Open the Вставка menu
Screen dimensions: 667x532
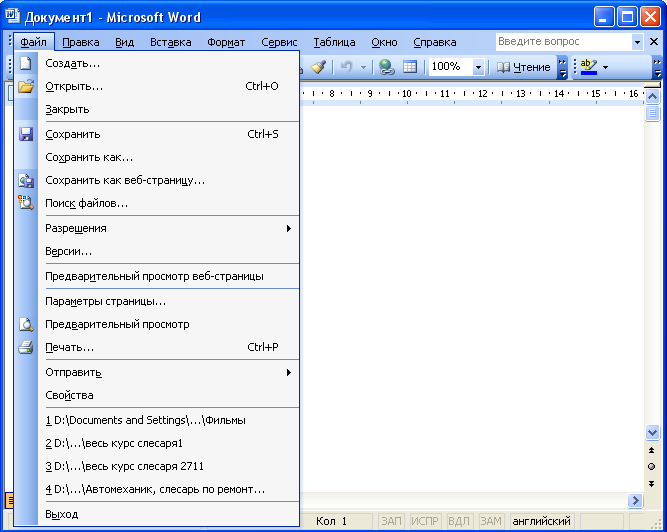click(171, 42)
